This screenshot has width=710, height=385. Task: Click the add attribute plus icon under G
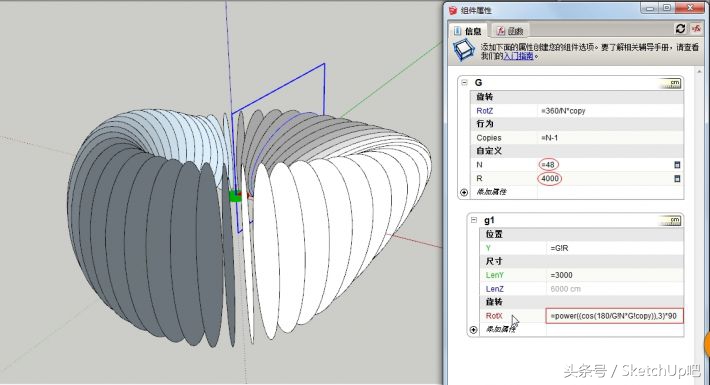click(464, 192)
